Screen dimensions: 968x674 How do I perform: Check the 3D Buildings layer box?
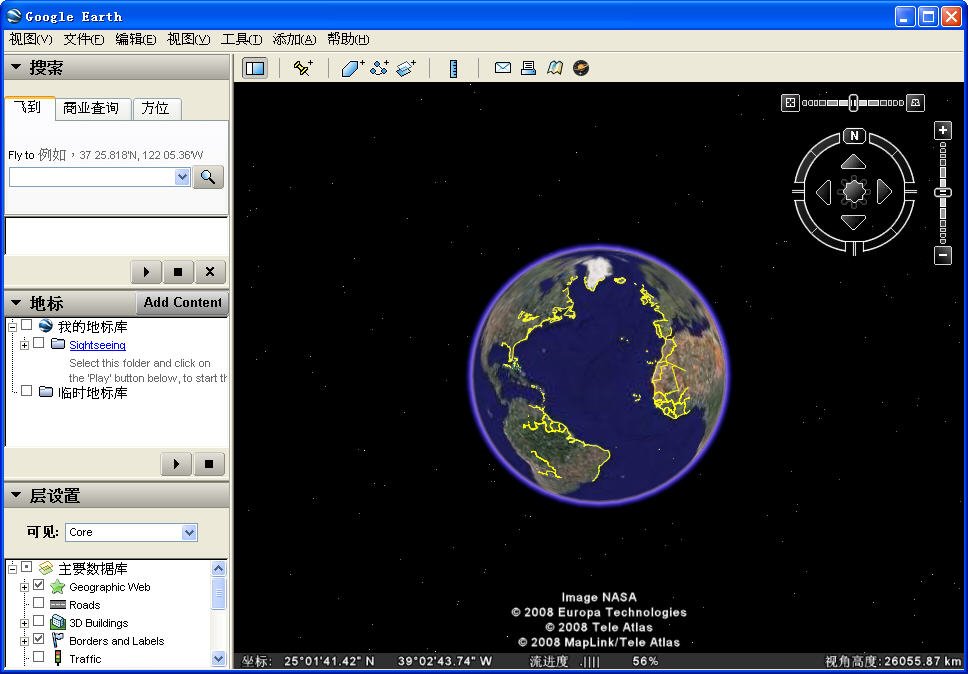[x=39, y=622]
